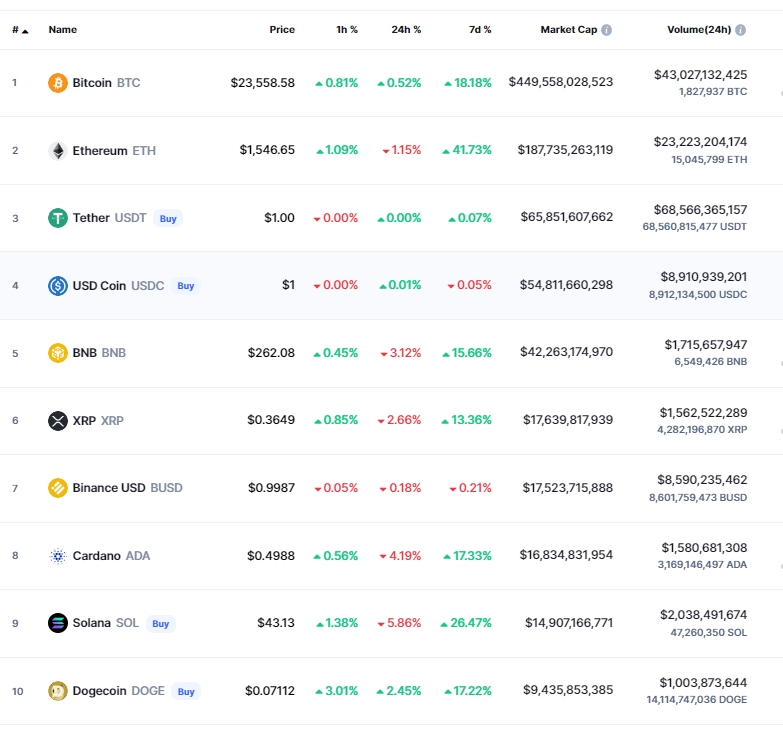Screen dimensions: 783x729
Task: Click the Market Cap info icon
Action: [607, 30]
